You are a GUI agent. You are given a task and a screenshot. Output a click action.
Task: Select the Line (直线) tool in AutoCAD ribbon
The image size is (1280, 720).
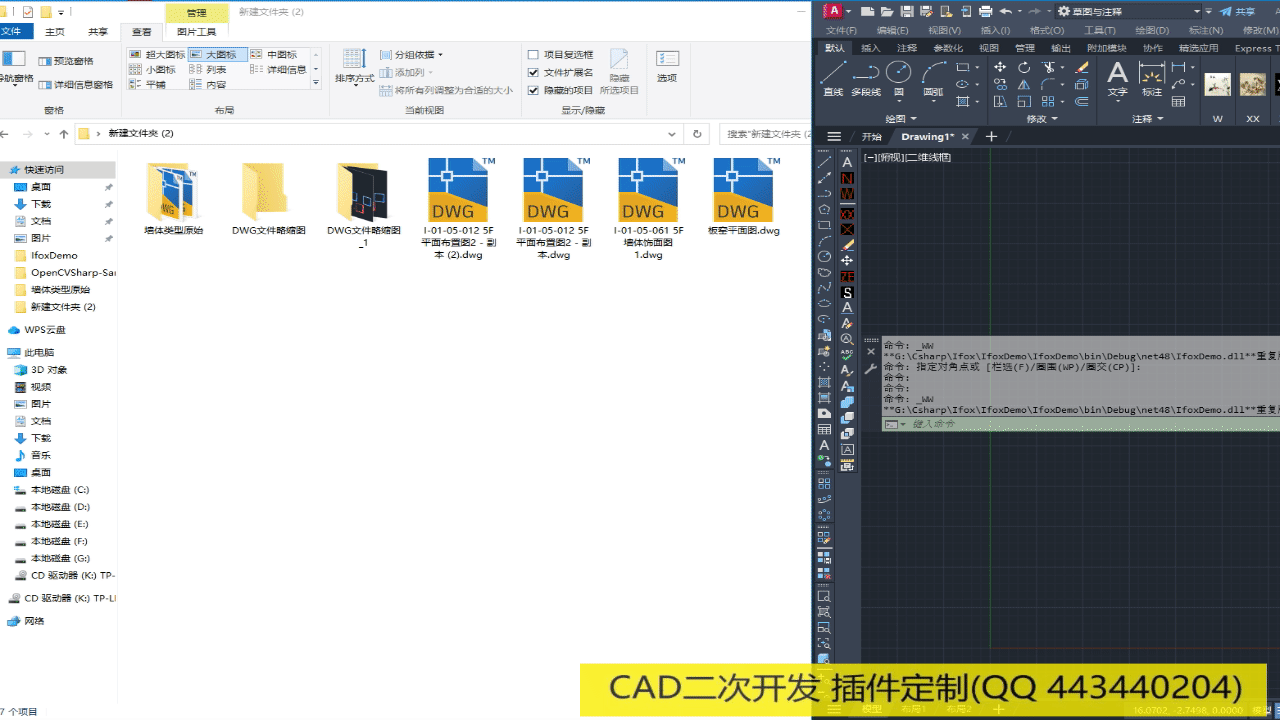[832, 78]
